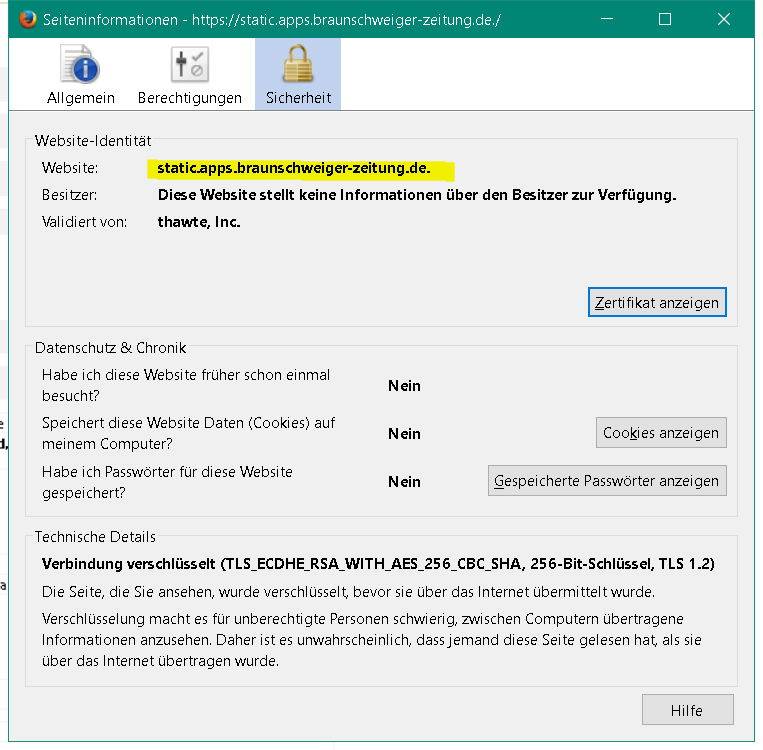Click the 'Datenschutz & Chronik' group label
This screenshot has height=750, width=763.
(110, 348)
